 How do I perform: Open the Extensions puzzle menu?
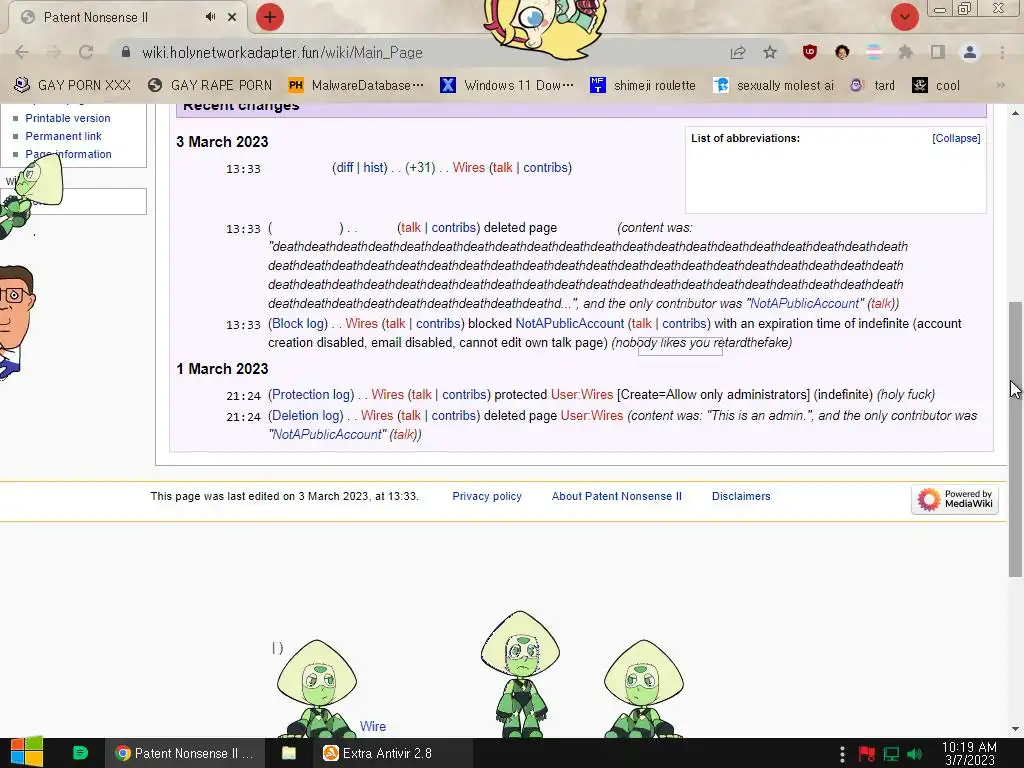pyautogui.click(x=906, y=52)
